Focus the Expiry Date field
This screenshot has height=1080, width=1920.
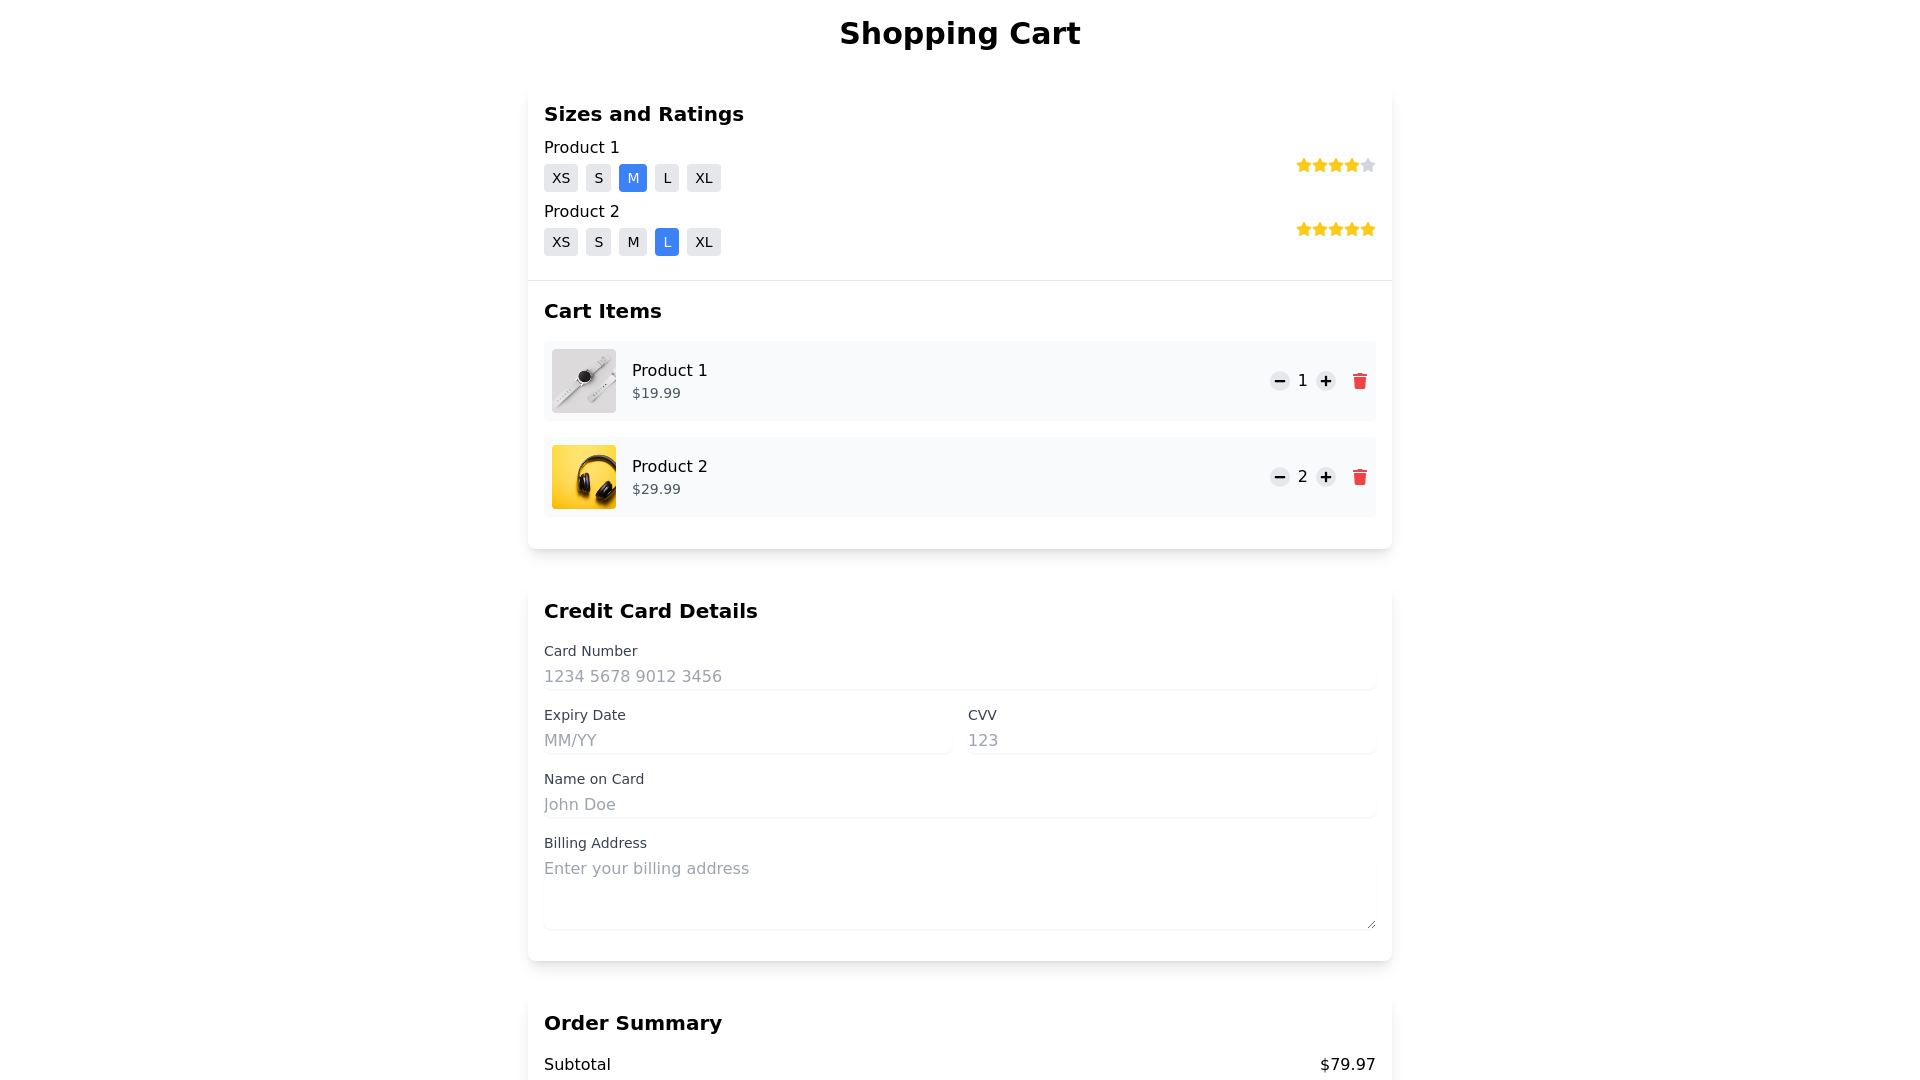(747, 741)
